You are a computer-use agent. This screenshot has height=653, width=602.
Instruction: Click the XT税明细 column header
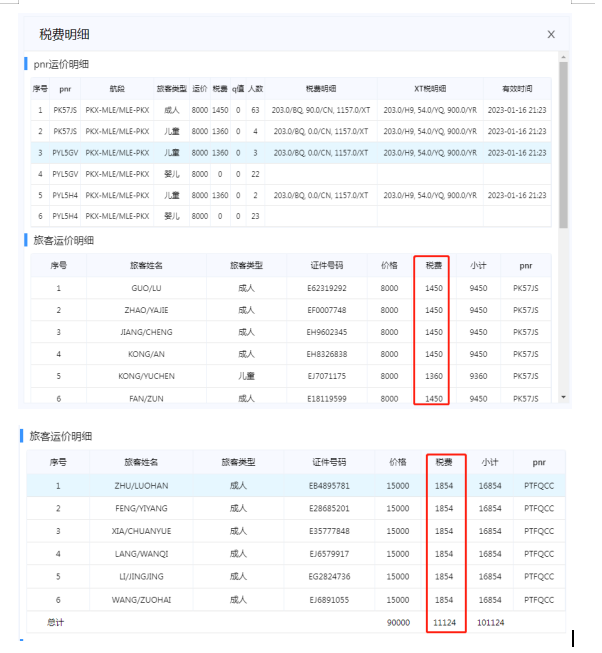pos(430,88)
